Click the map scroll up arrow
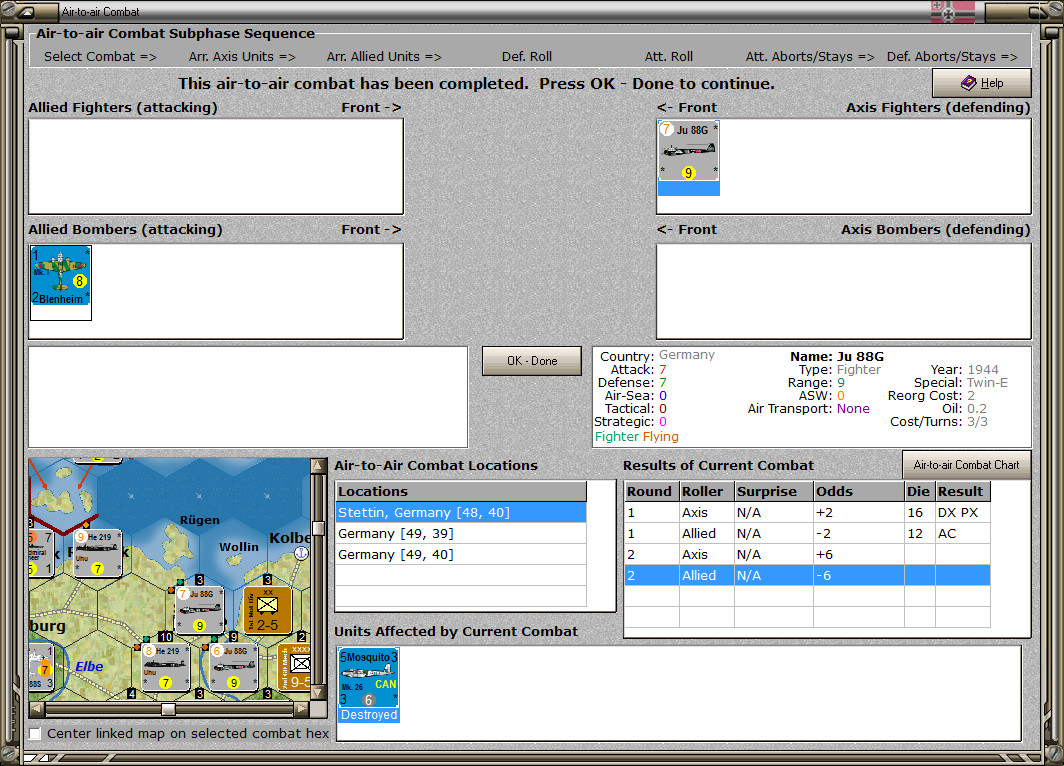Viewport: 1064px width, 766px height. tap(317, 465)
